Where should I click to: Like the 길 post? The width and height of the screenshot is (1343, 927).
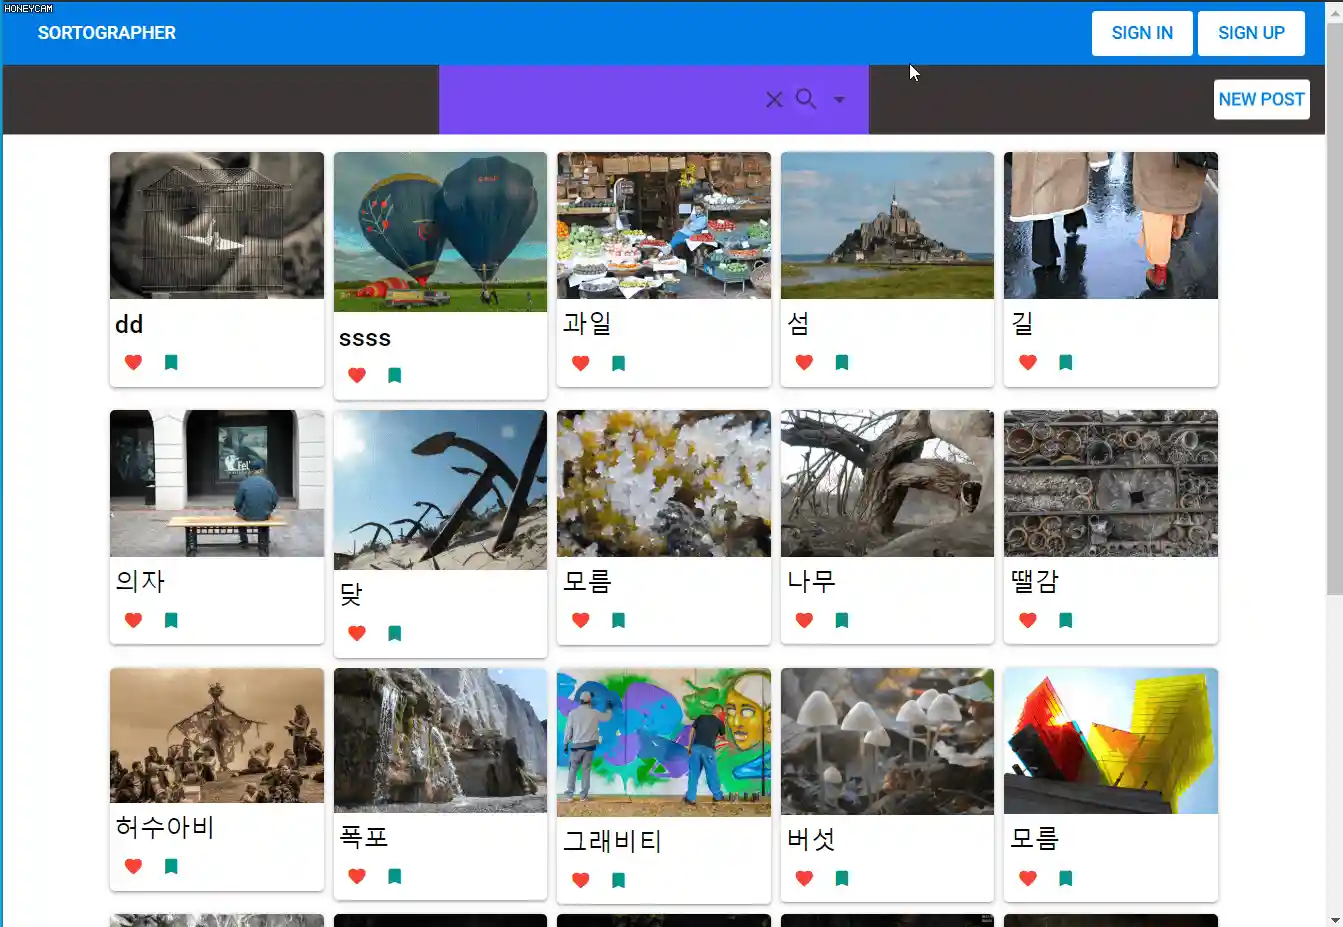tap(1028, 363)
